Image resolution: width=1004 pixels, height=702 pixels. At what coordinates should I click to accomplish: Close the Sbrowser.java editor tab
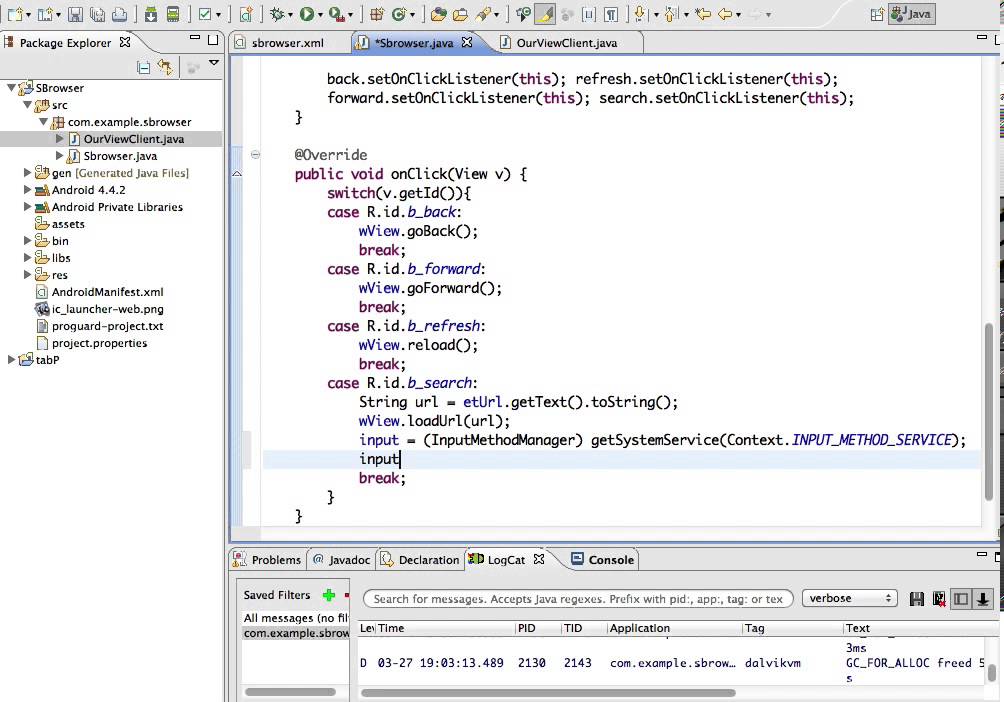point(467,42)
